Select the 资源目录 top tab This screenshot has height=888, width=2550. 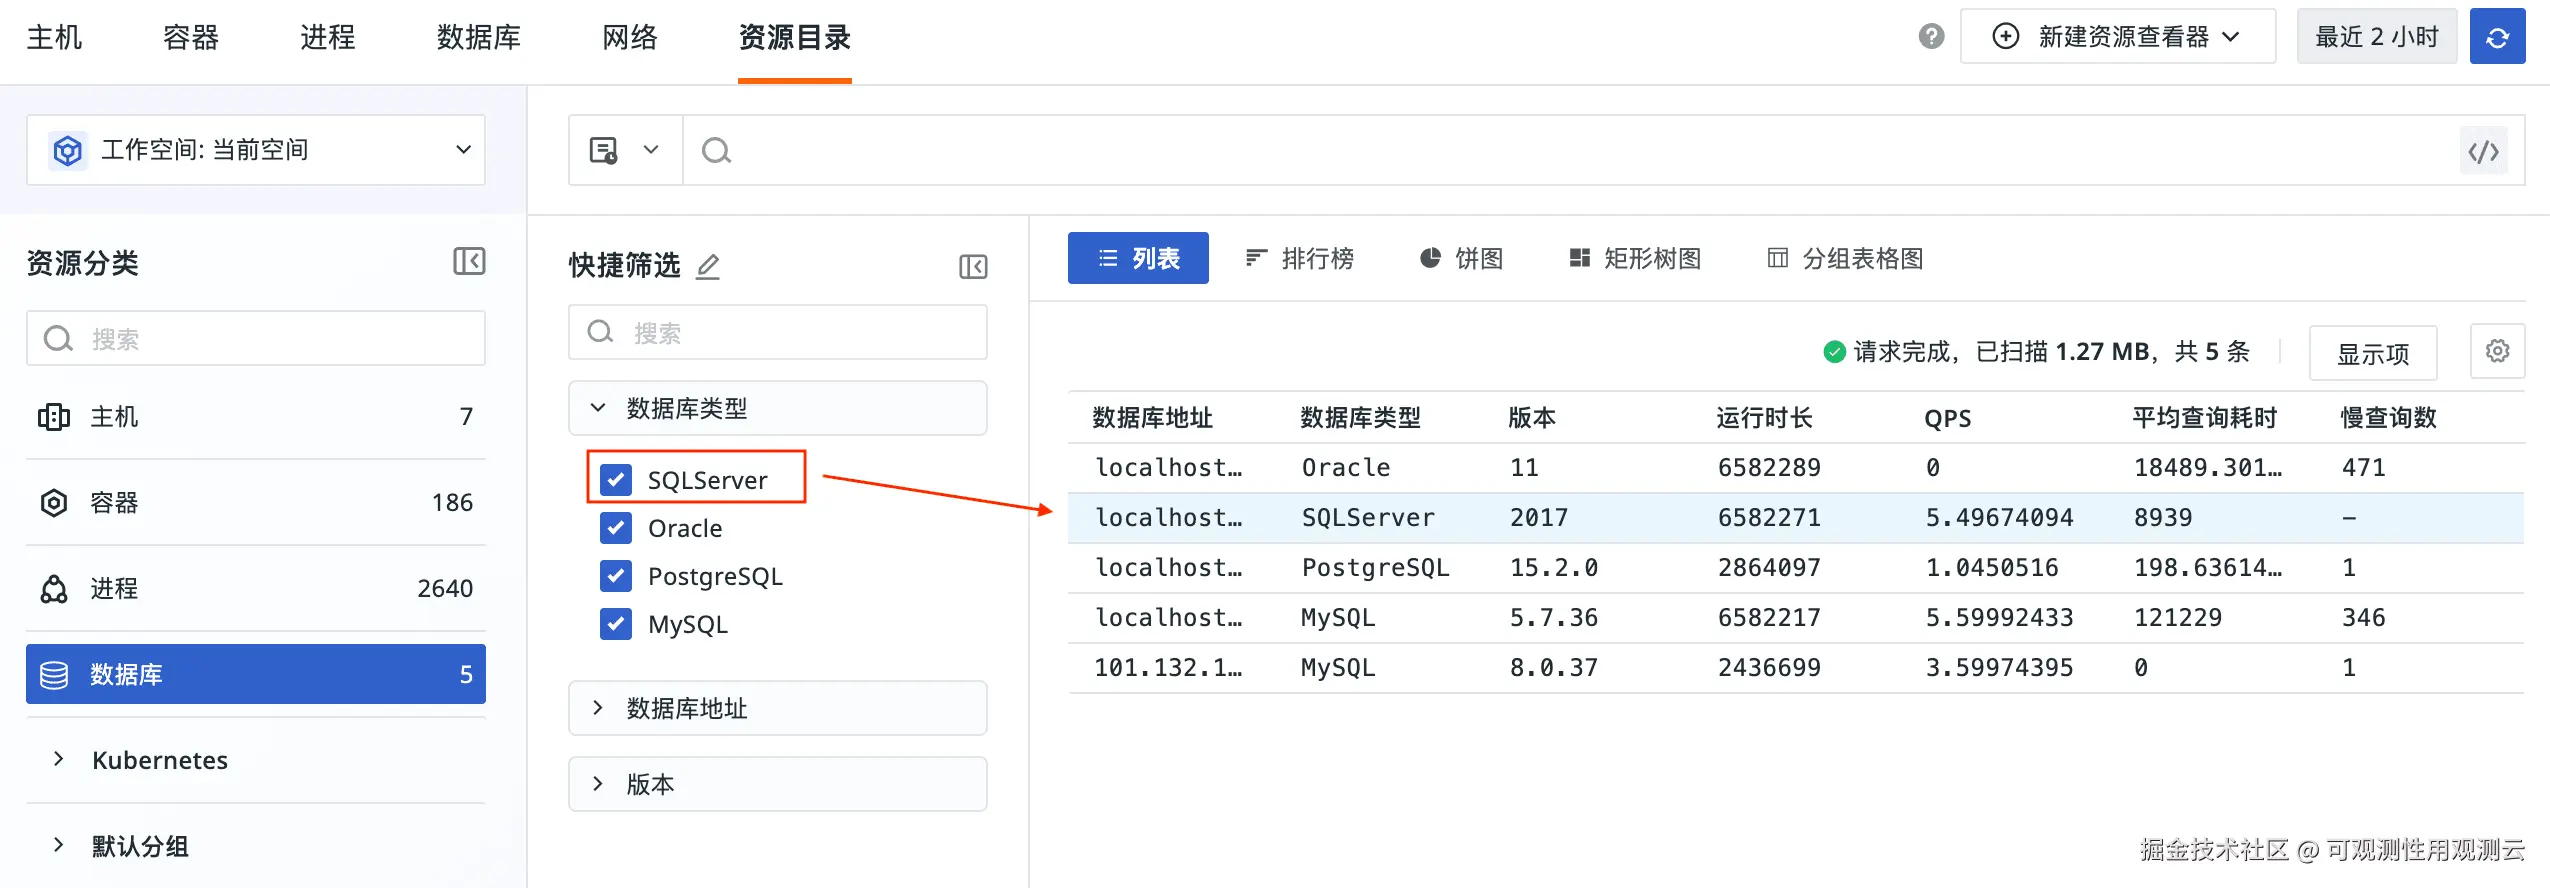(x=795, y=38)
